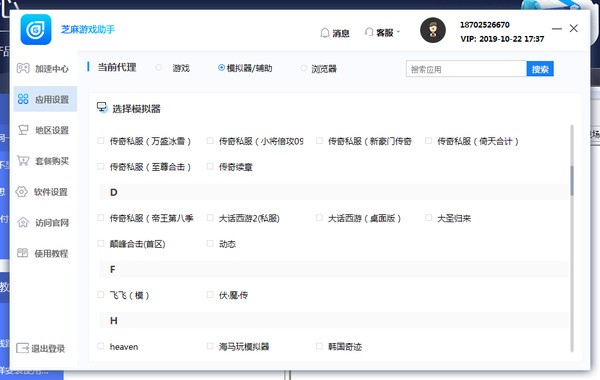Open 应用设置 in the sidebar

coord(45,99)
